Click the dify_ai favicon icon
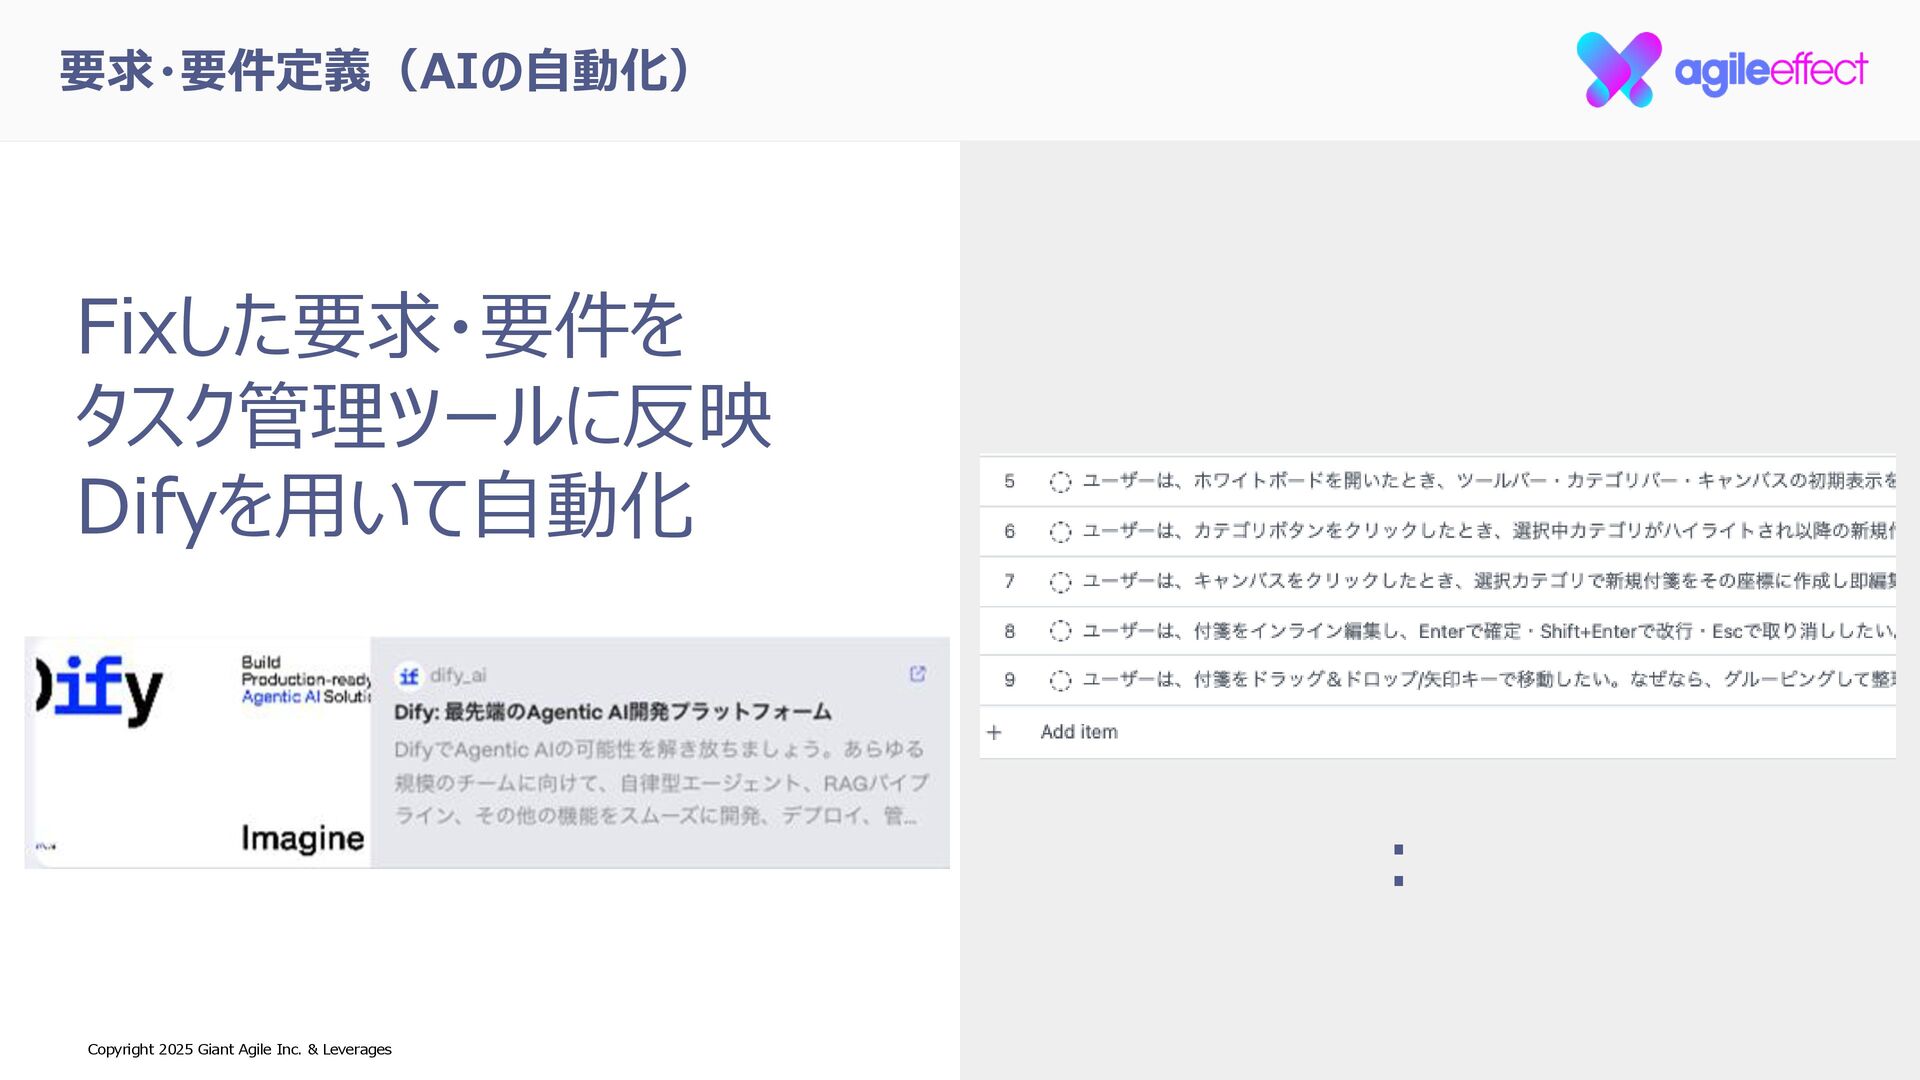 [x=409, y=676]
